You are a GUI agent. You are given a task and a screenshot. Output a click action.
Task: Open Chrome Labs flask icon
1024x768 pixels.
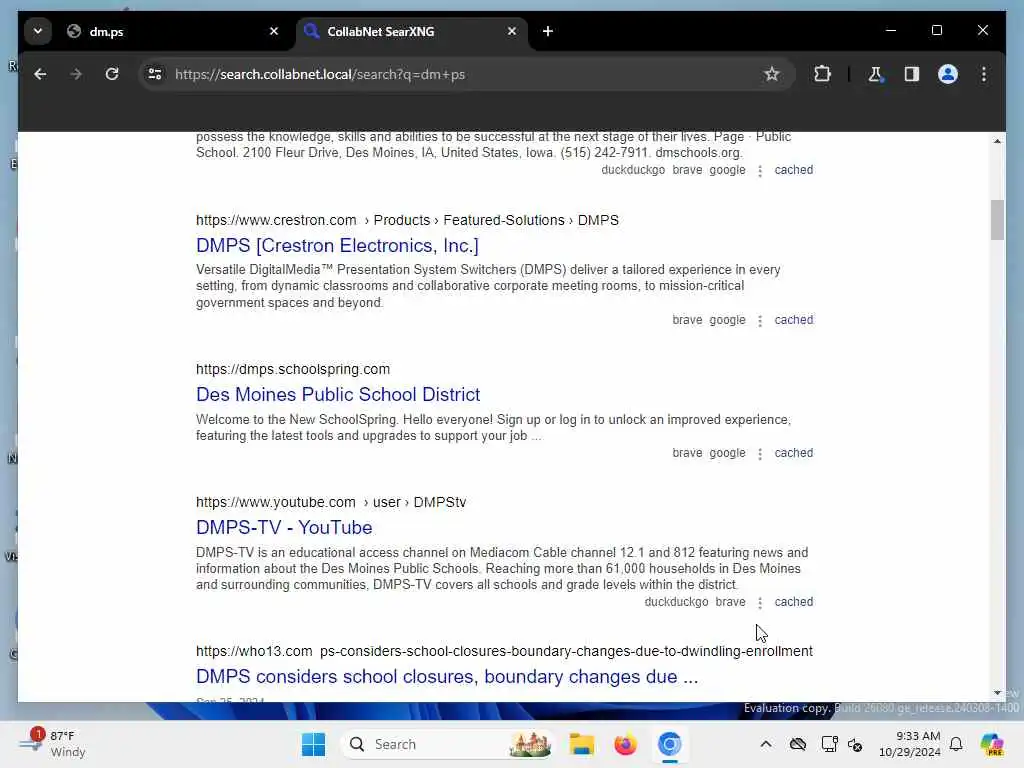tap(875, 74)
